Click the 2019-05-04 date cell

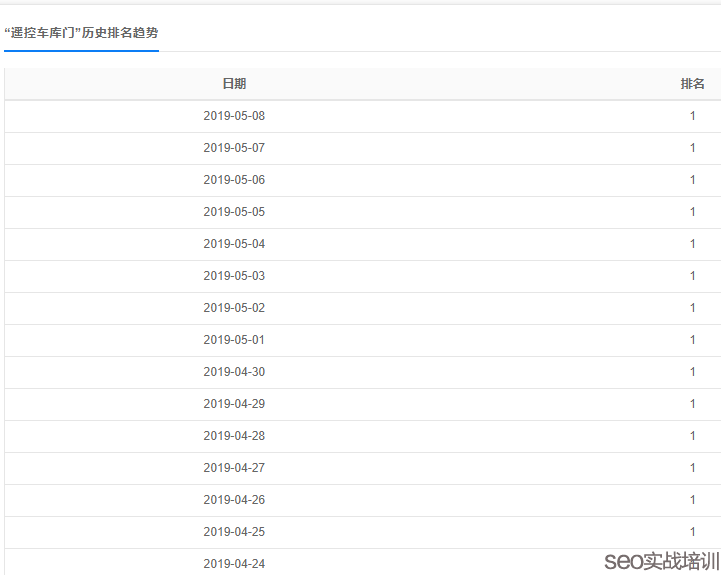pyautogui.click(x=234, y=244)
